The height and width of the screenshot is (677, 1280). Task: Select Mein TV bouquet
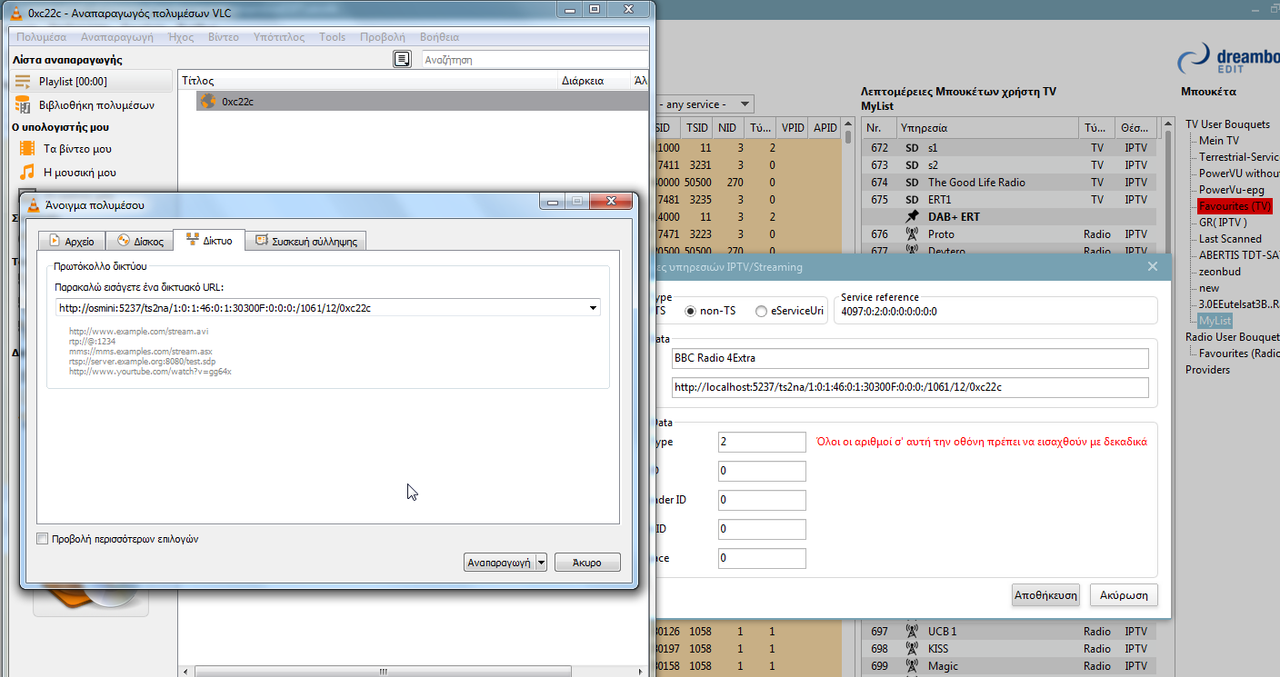tap(1218, 141)
